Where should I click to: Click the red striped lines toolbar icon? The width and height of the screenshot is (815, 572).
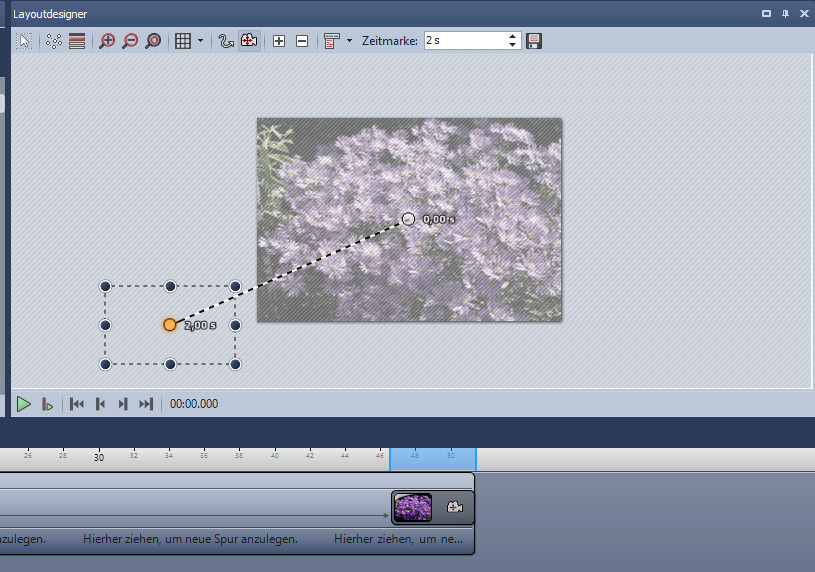point(77,41)
